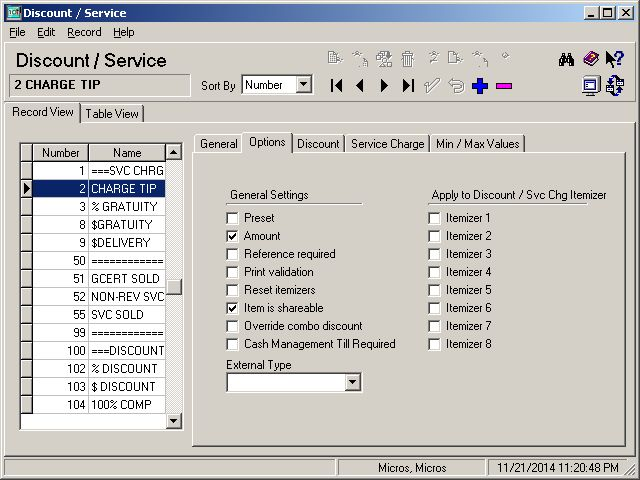Switch to the General tab
This screenshot has width=640, height=480.
click(x=218, y=144)
